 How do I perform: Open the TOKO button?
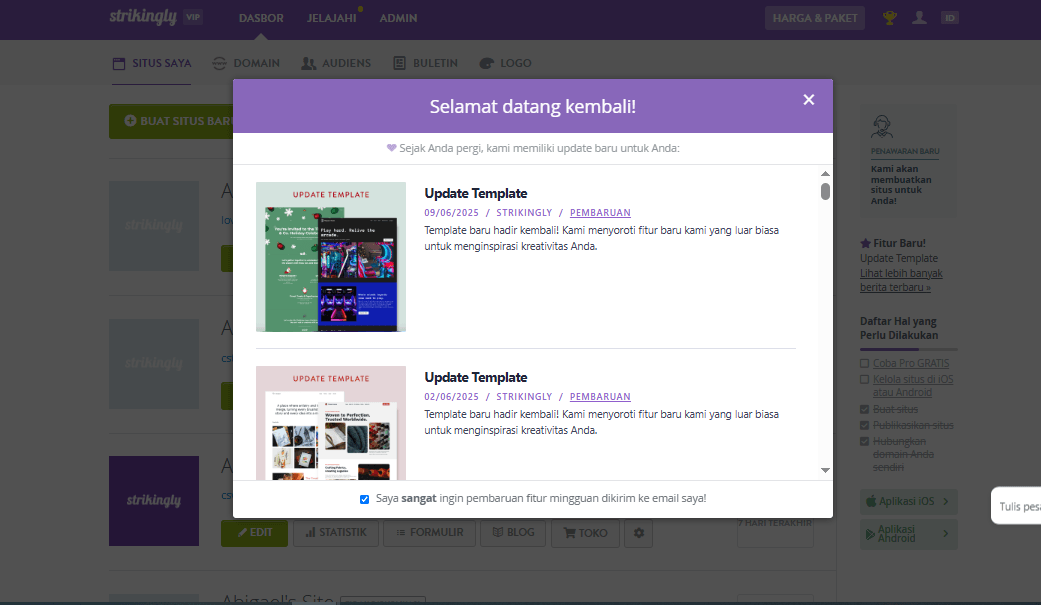586,533
